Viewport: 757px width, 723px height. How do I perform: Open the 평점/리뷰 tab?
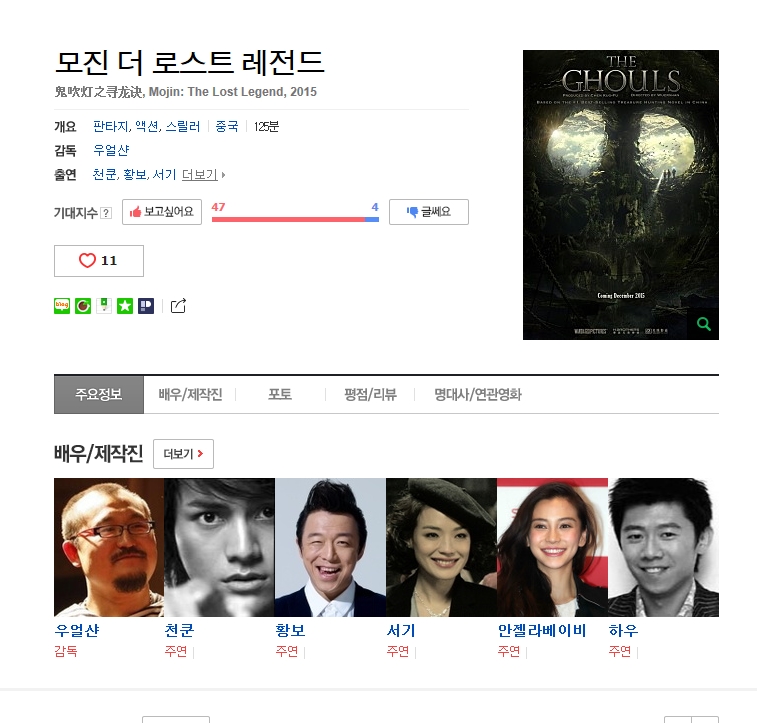[370, 395]
